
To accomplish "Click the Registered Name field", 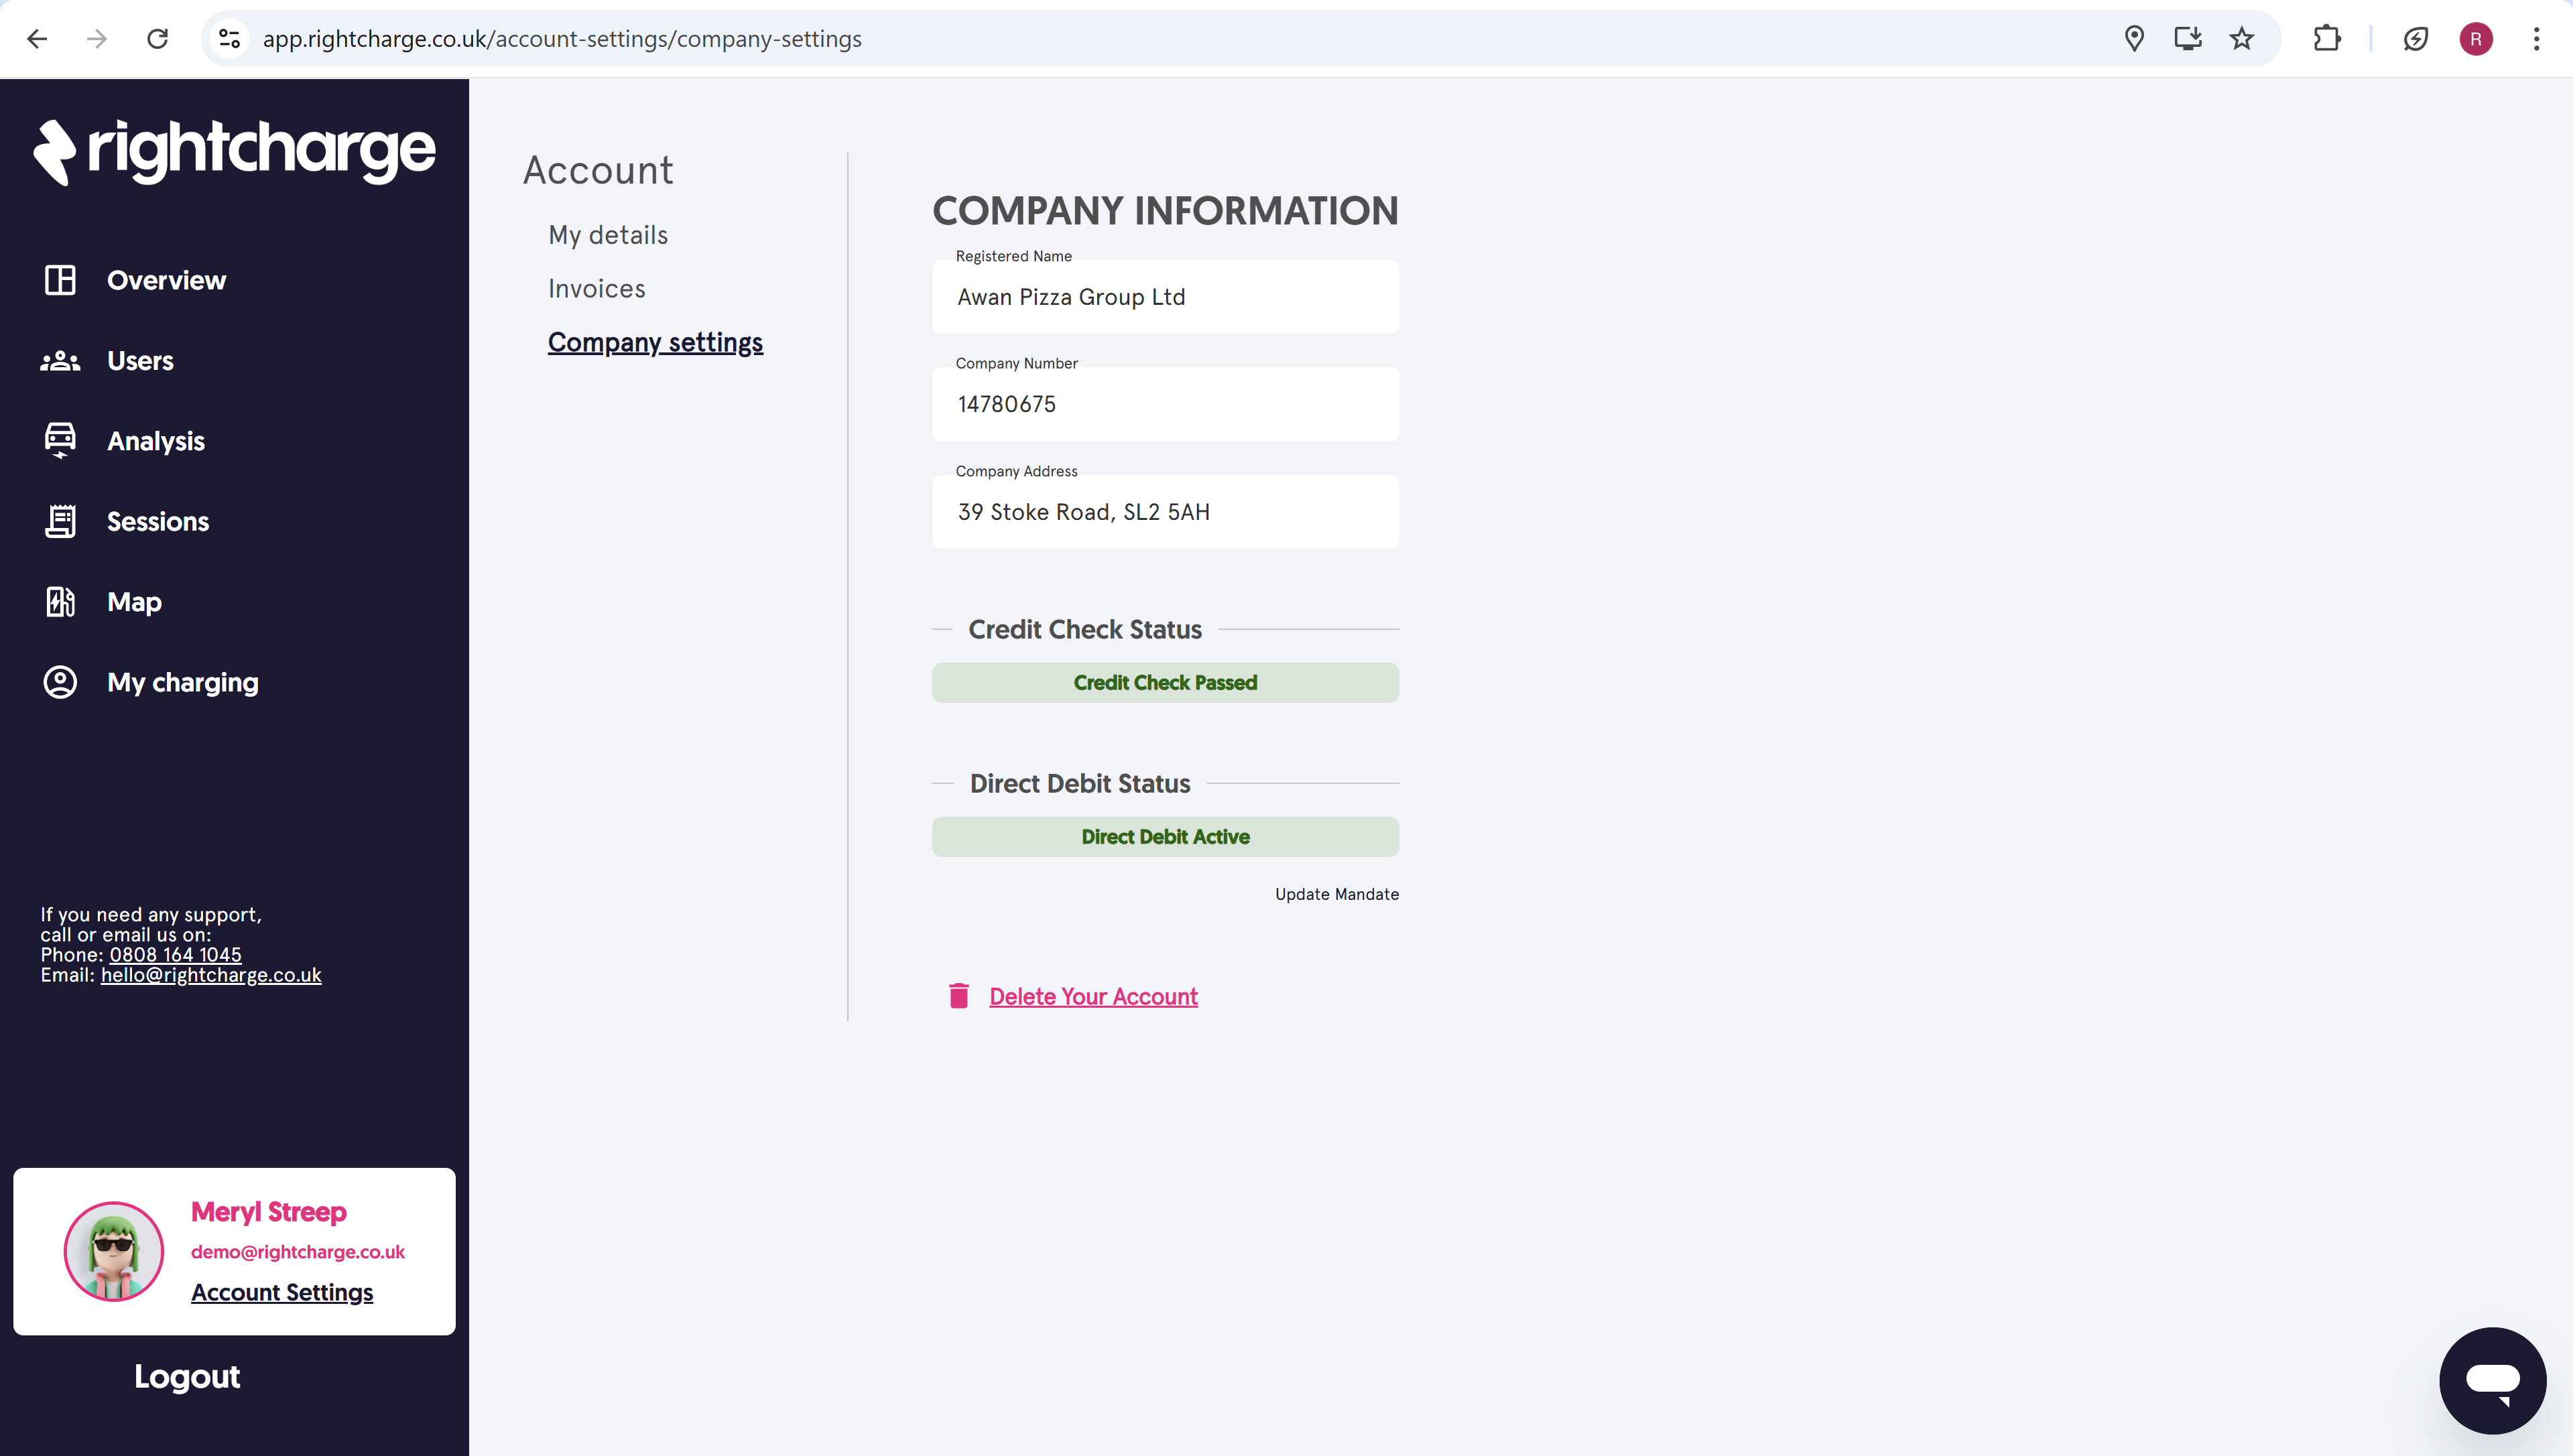I will (1165, 297).
